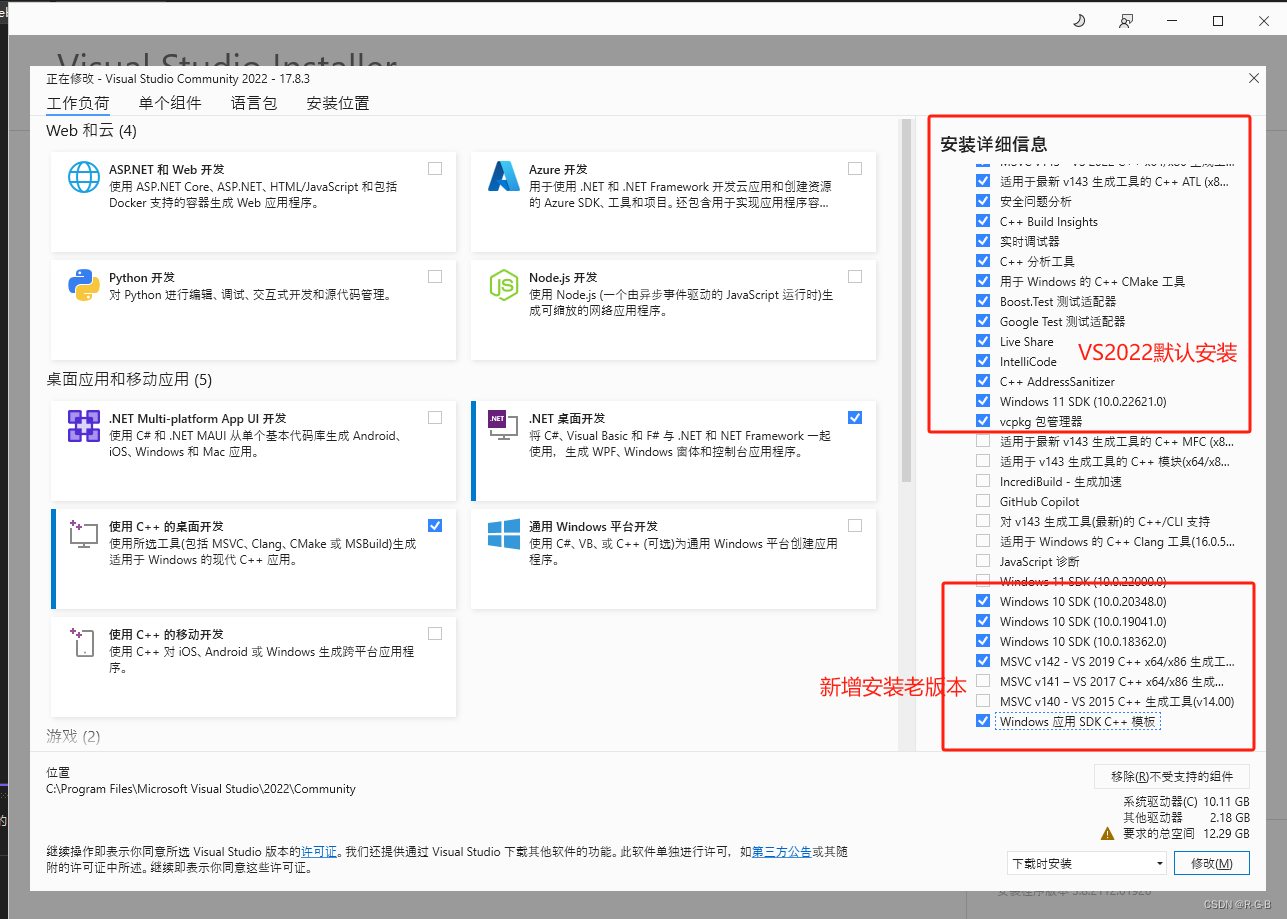Click the 桌面应用和移动应用 (5) section header
The image size is (1287, 919).
129,380
